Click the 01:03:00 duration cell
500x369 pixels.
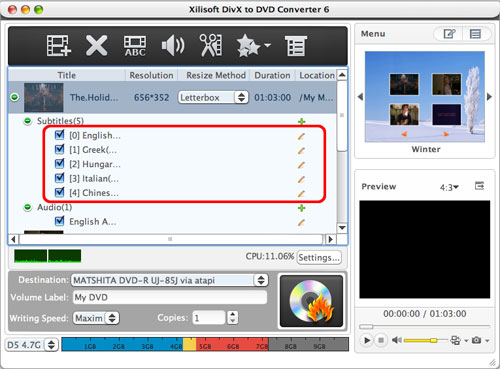(x=273, y=98)
